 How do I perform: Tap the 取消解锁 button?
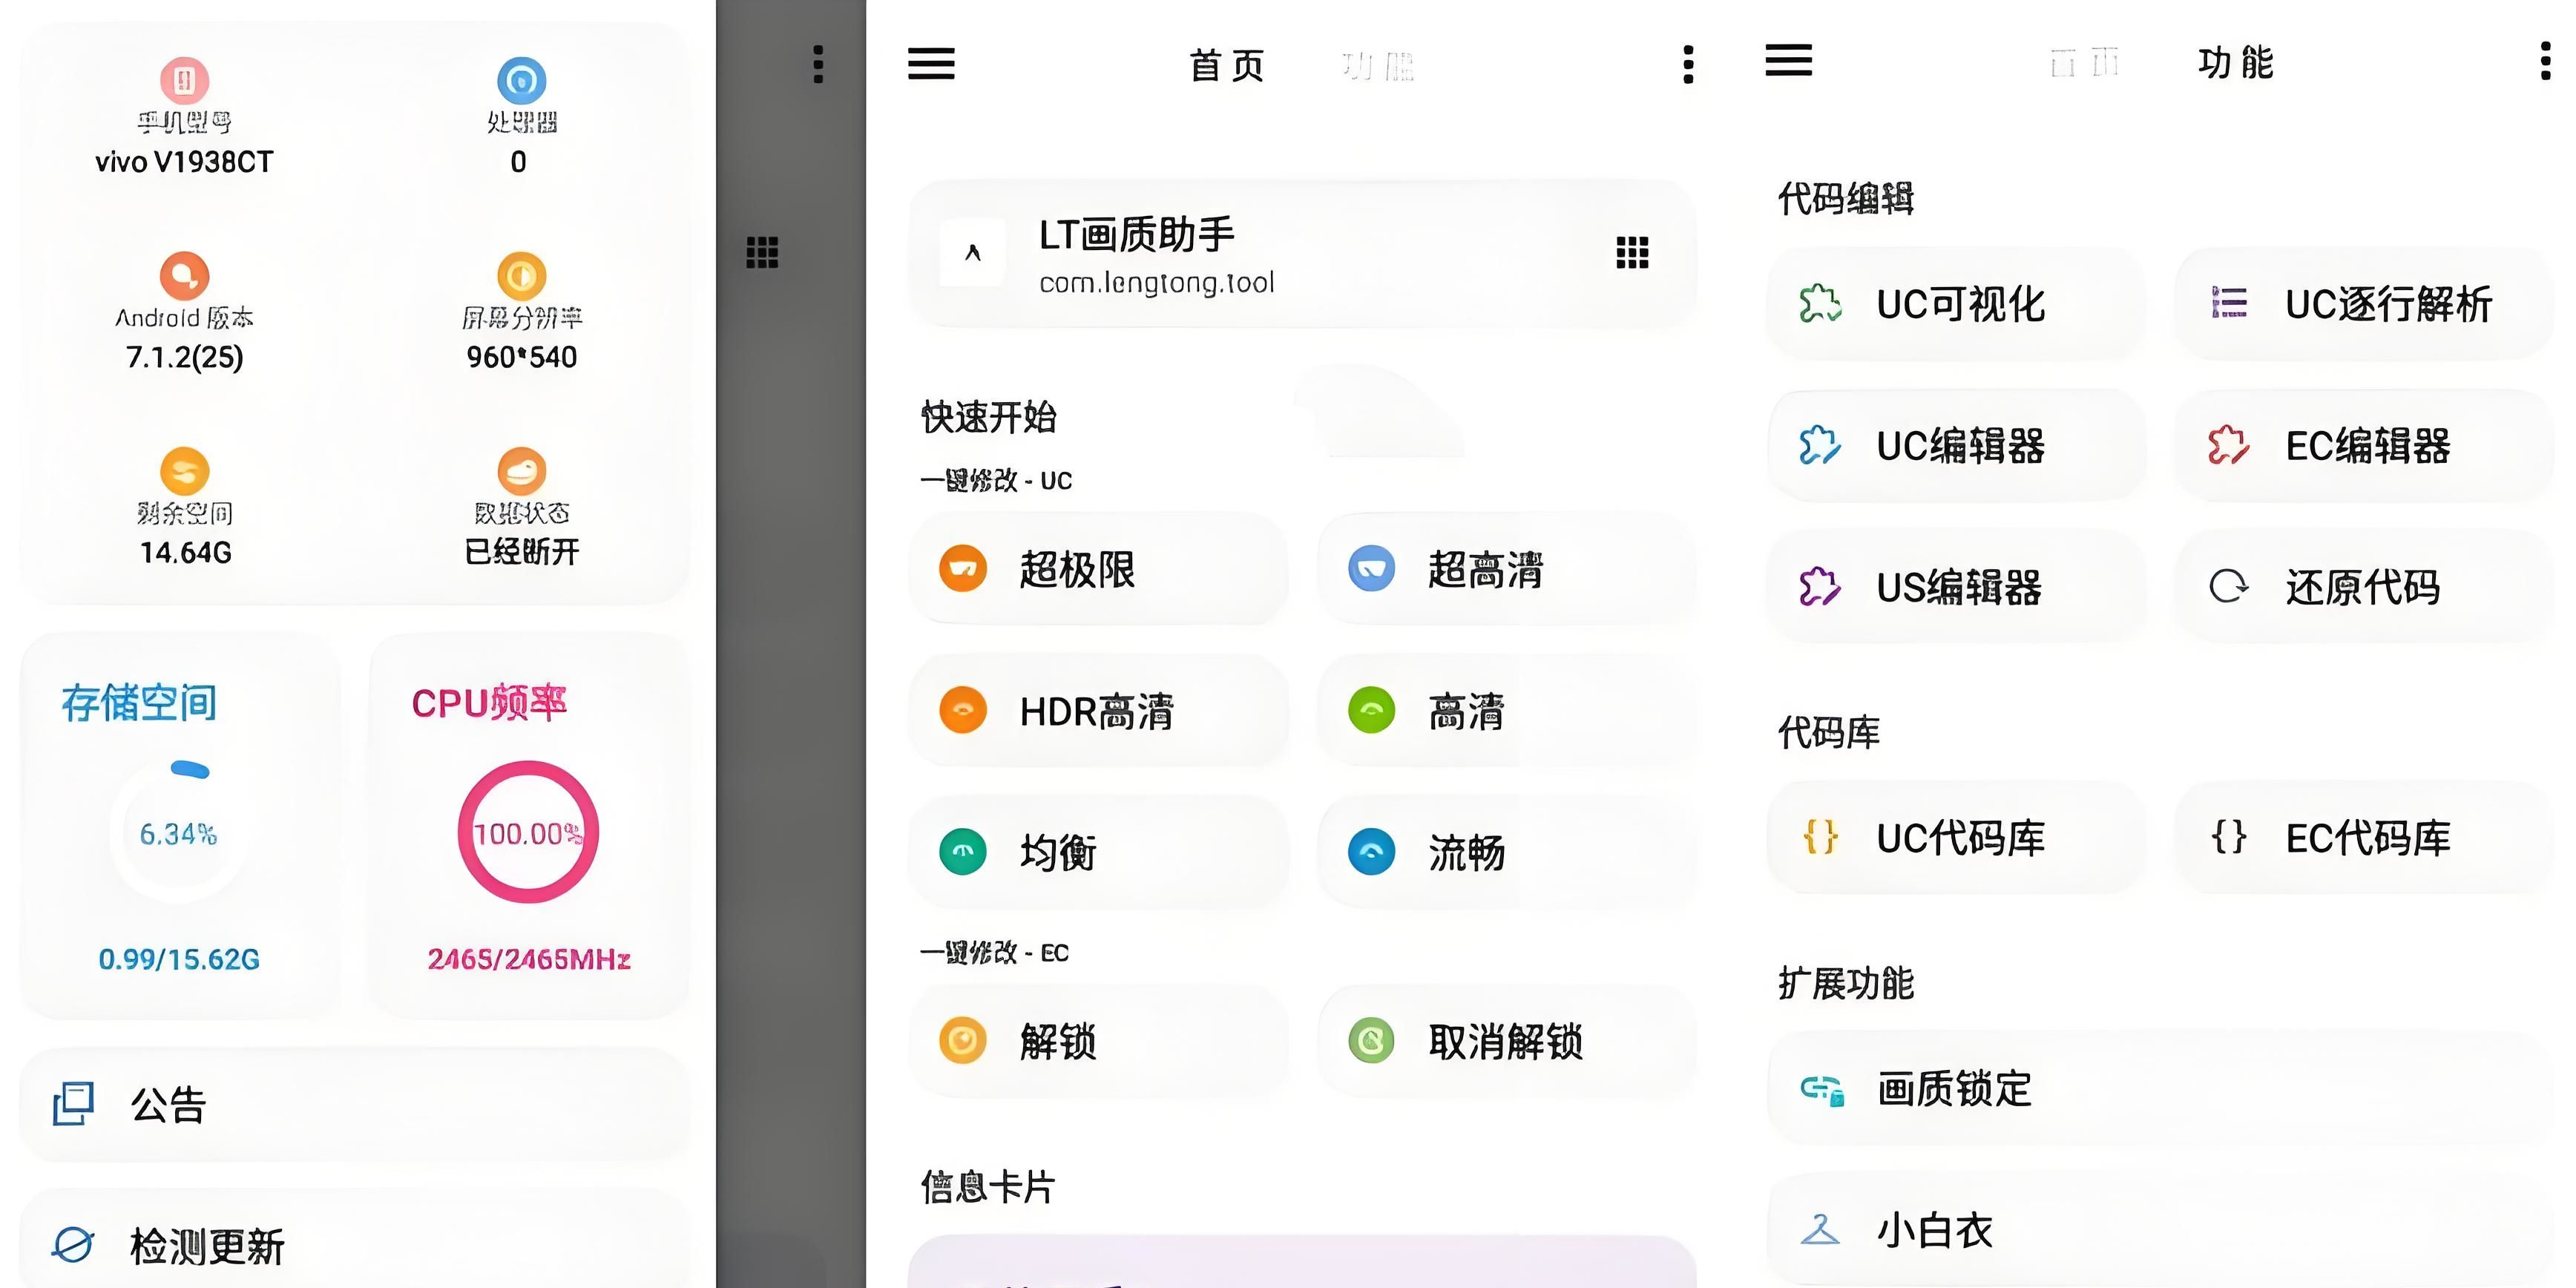click(x=1507, y=1041)
